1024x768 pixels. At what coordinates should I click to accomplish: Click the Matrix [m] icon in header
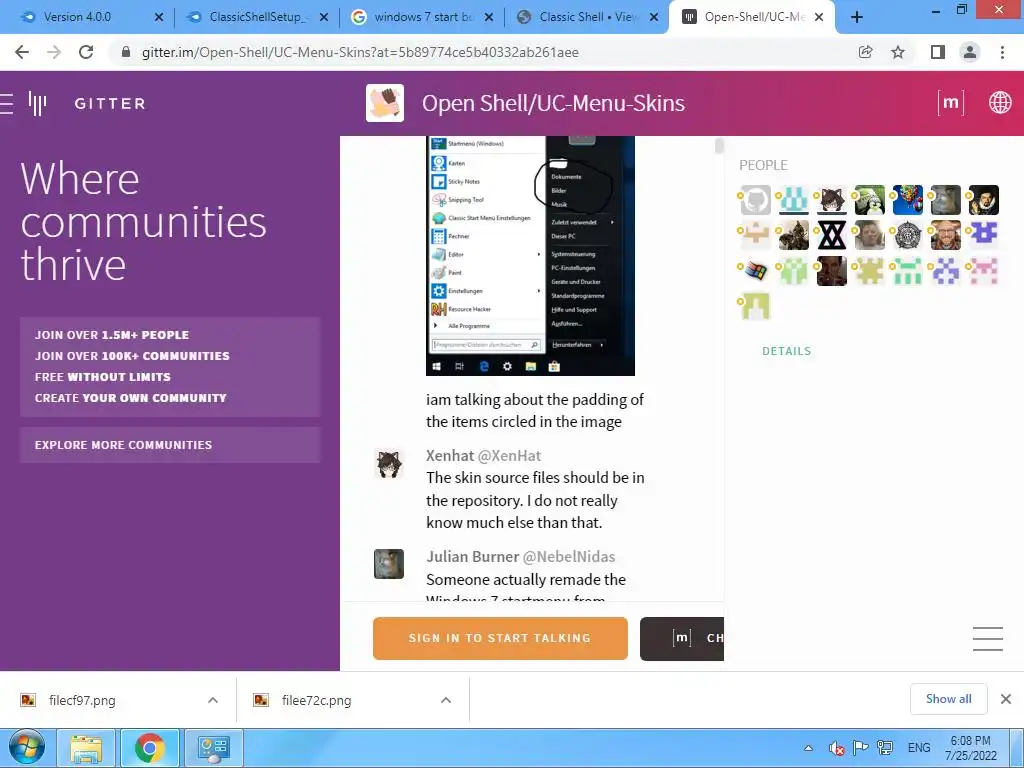[x=951, y=103]
